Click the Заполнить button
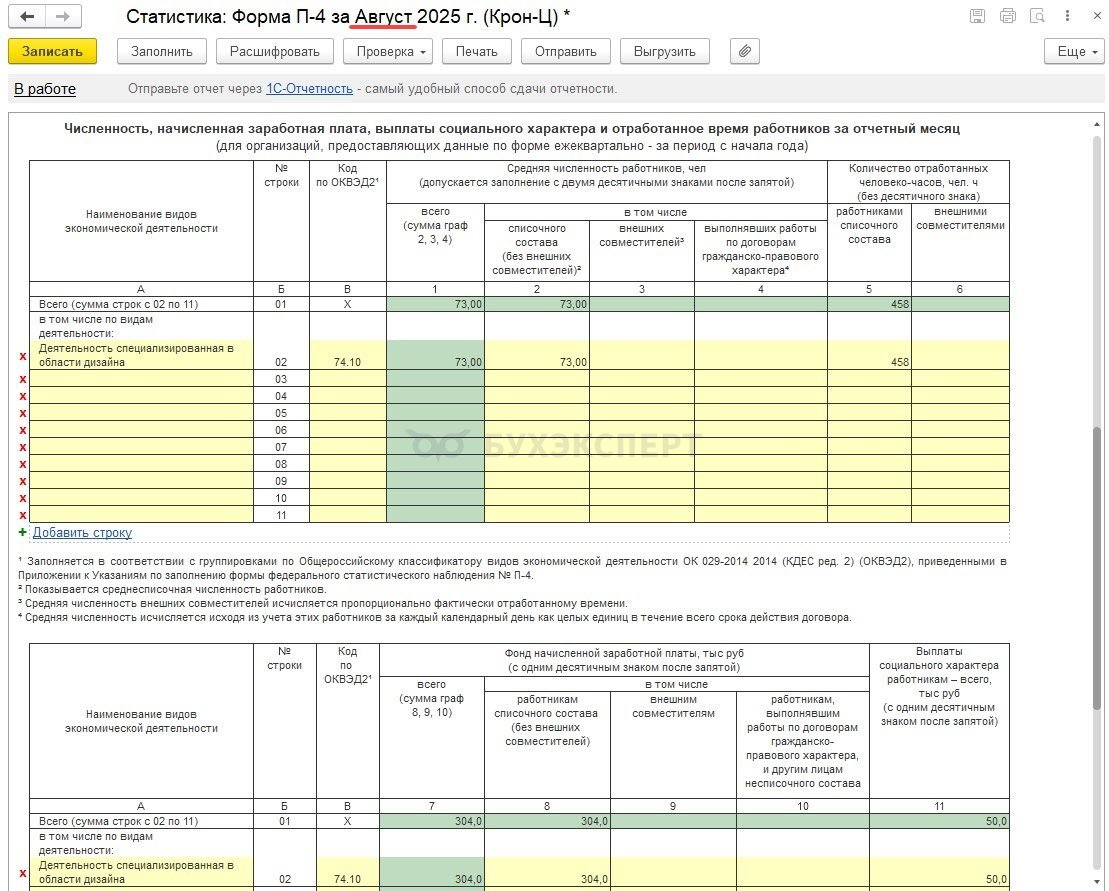1109x891 pixels. pos(161,51)
